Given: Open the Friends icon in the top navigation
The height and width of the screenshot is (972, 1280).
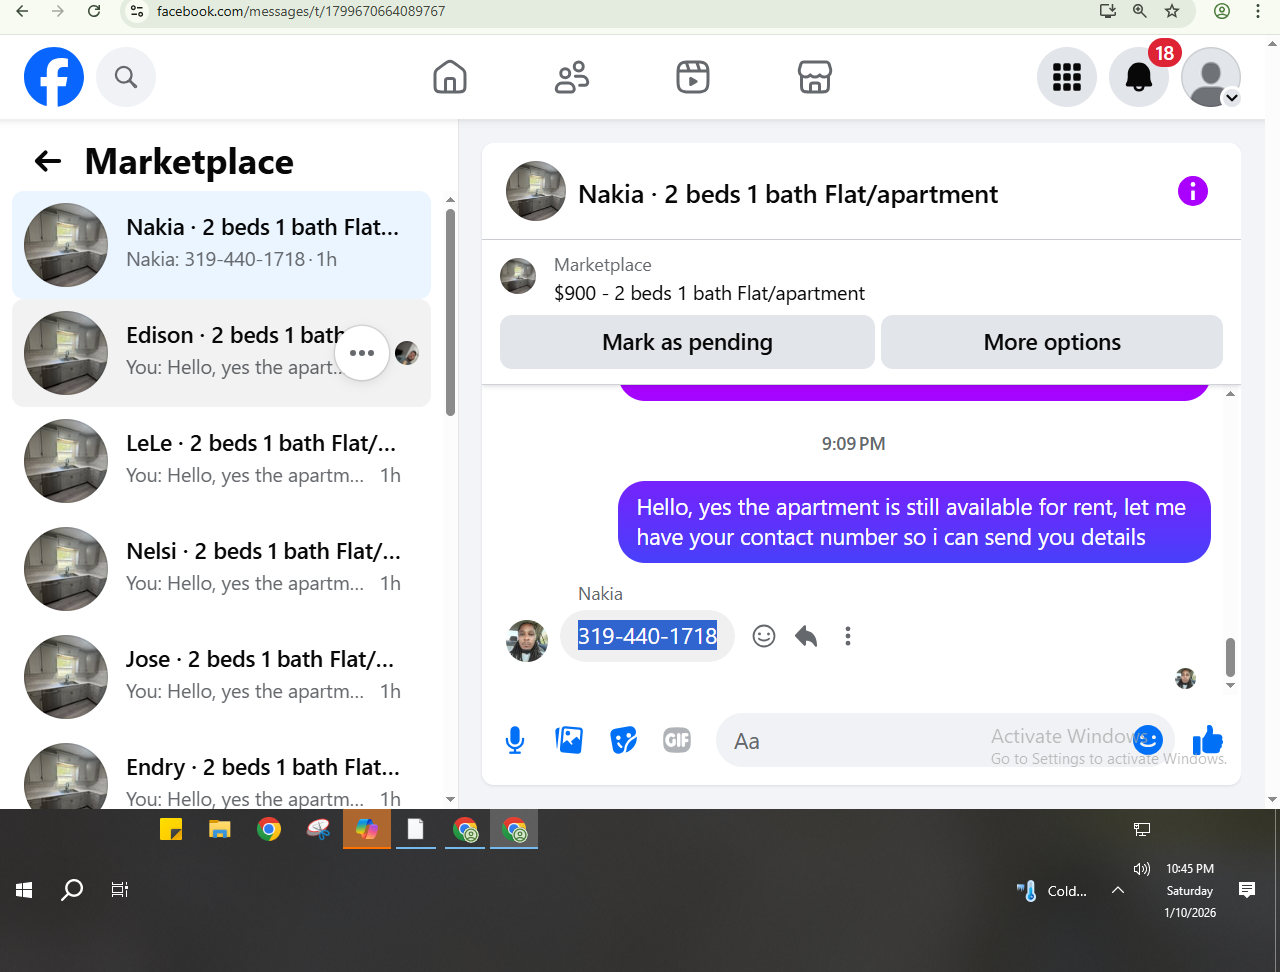Looking at the screenshot, I should point(572,77).
